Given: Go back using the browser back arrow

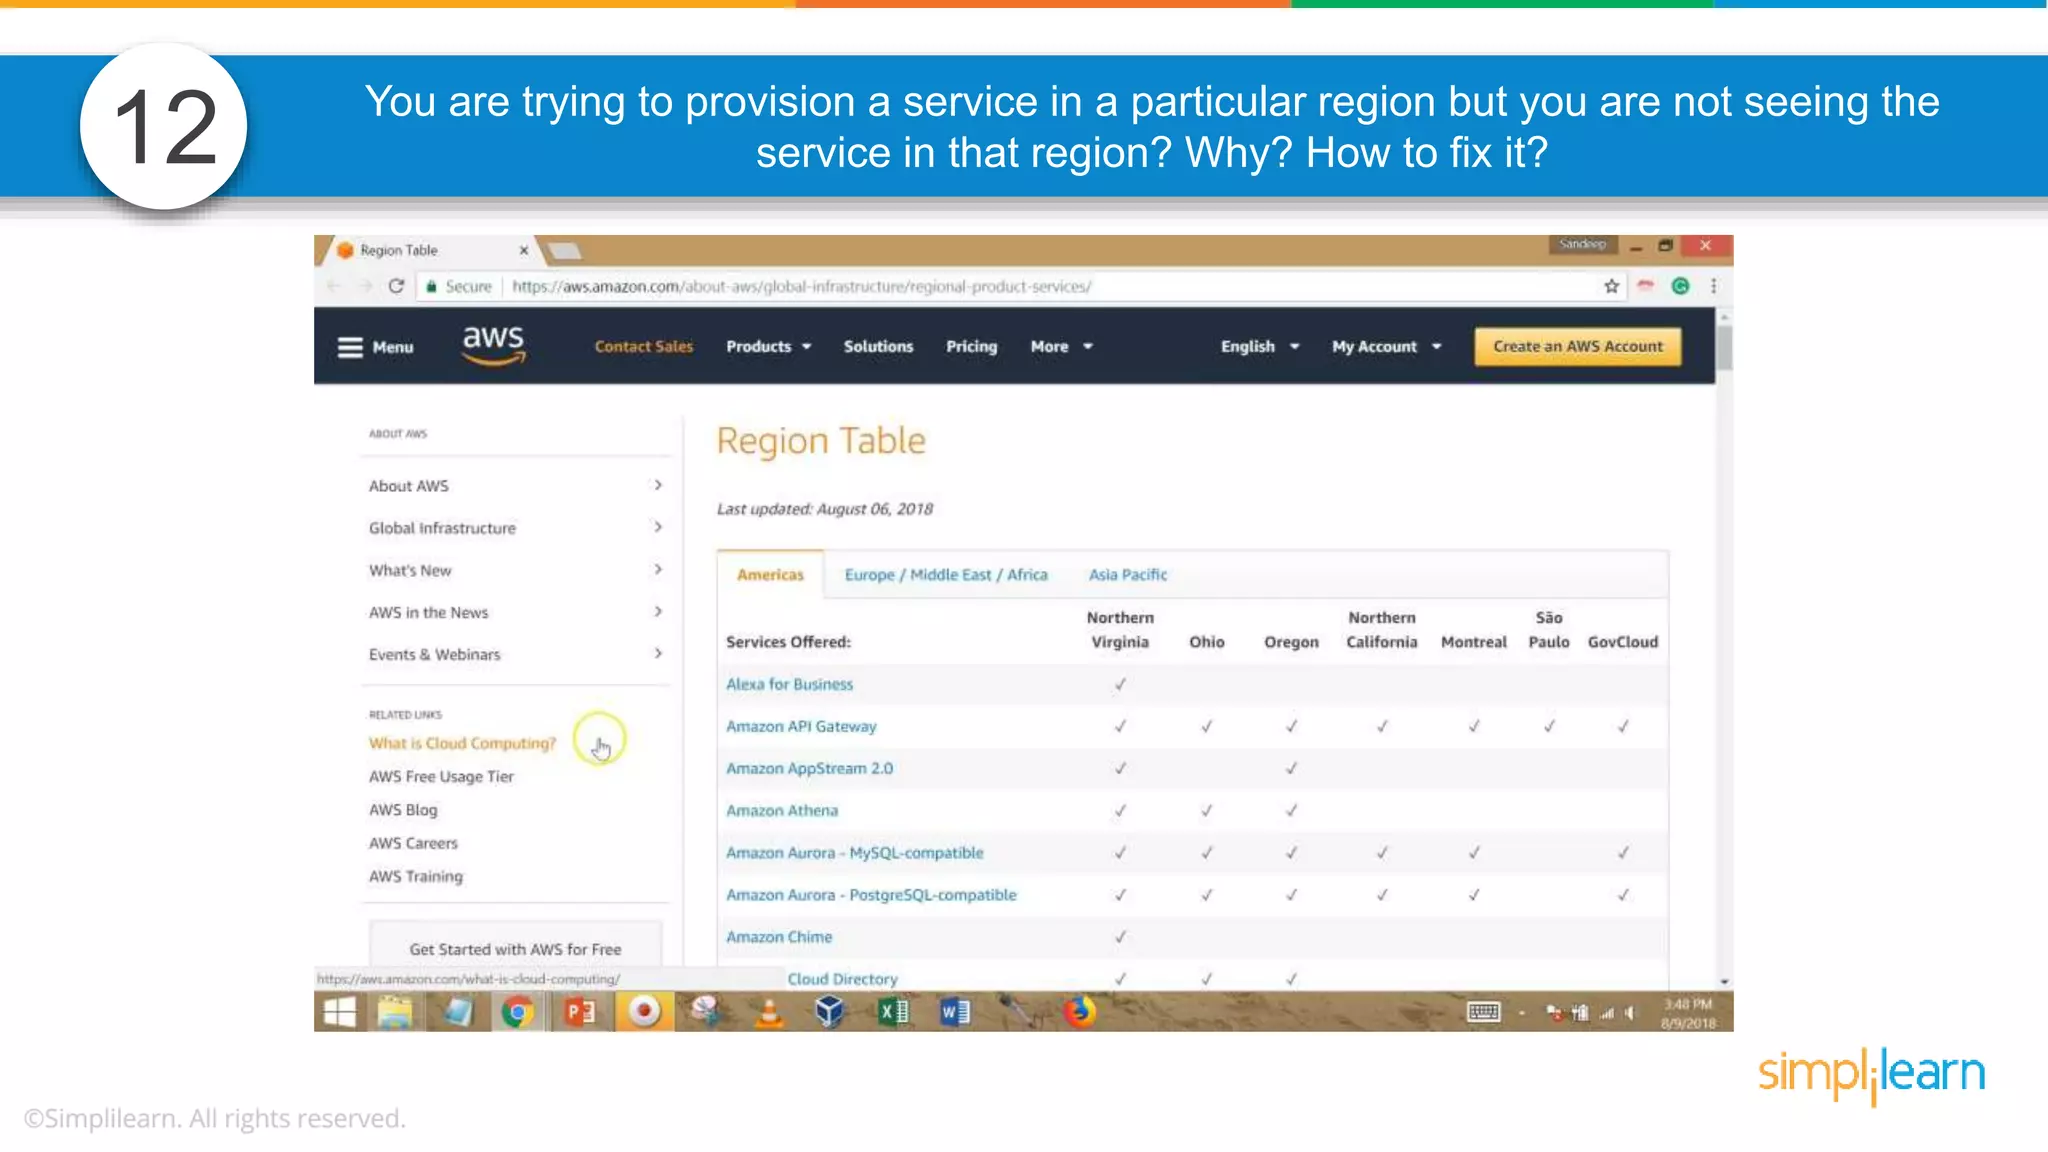Looking at the screenshot, I should coord(333,286).
